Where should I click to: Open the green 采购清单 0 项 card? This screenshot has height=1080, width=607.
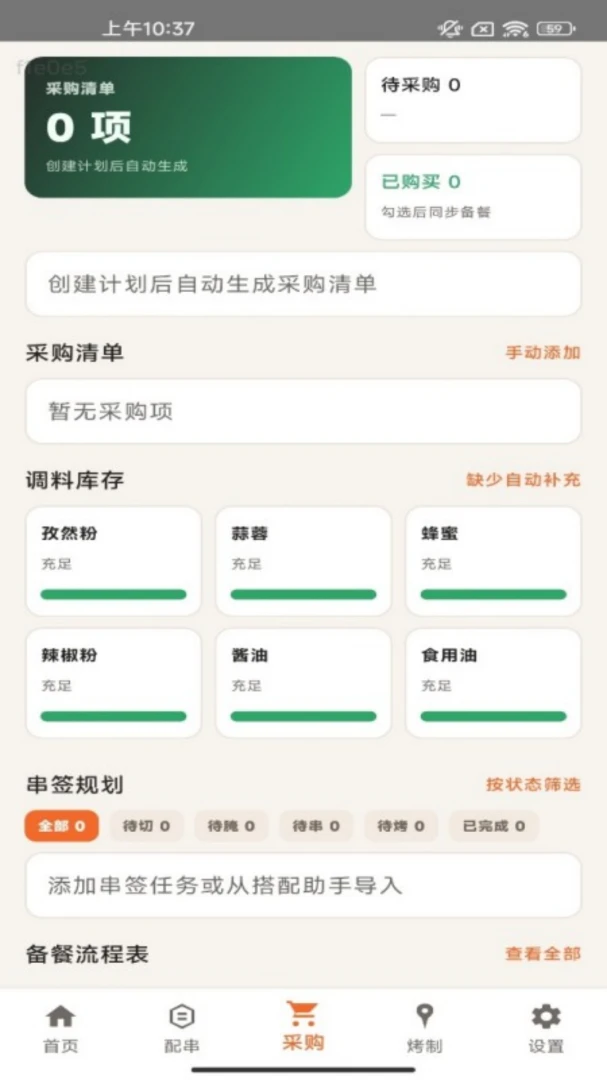(x=188, y=127)
